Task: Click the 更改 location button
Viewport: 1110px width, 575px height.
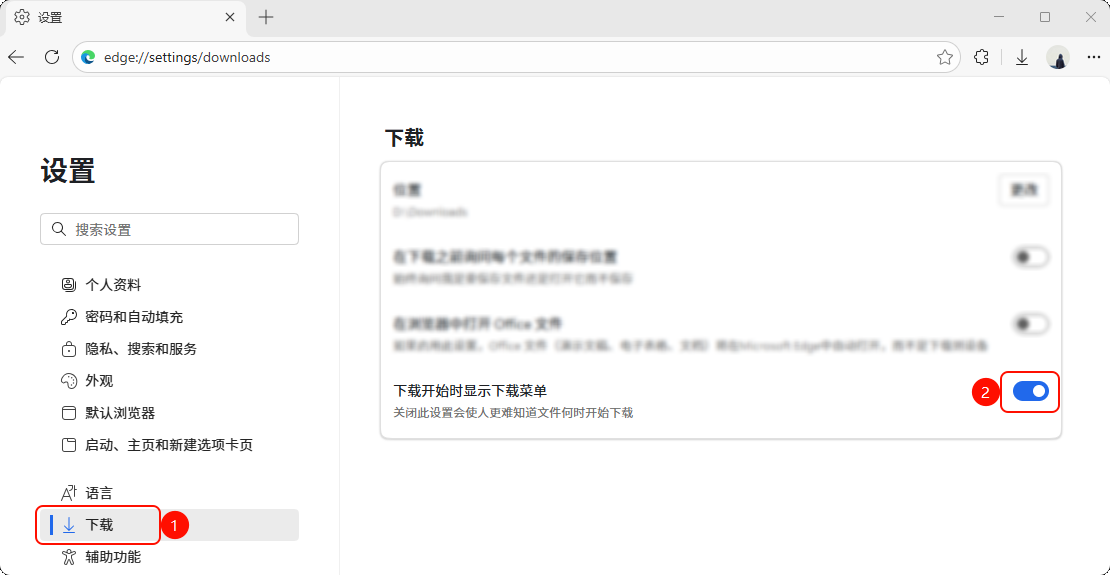Action: click(x=1024, y=190)
